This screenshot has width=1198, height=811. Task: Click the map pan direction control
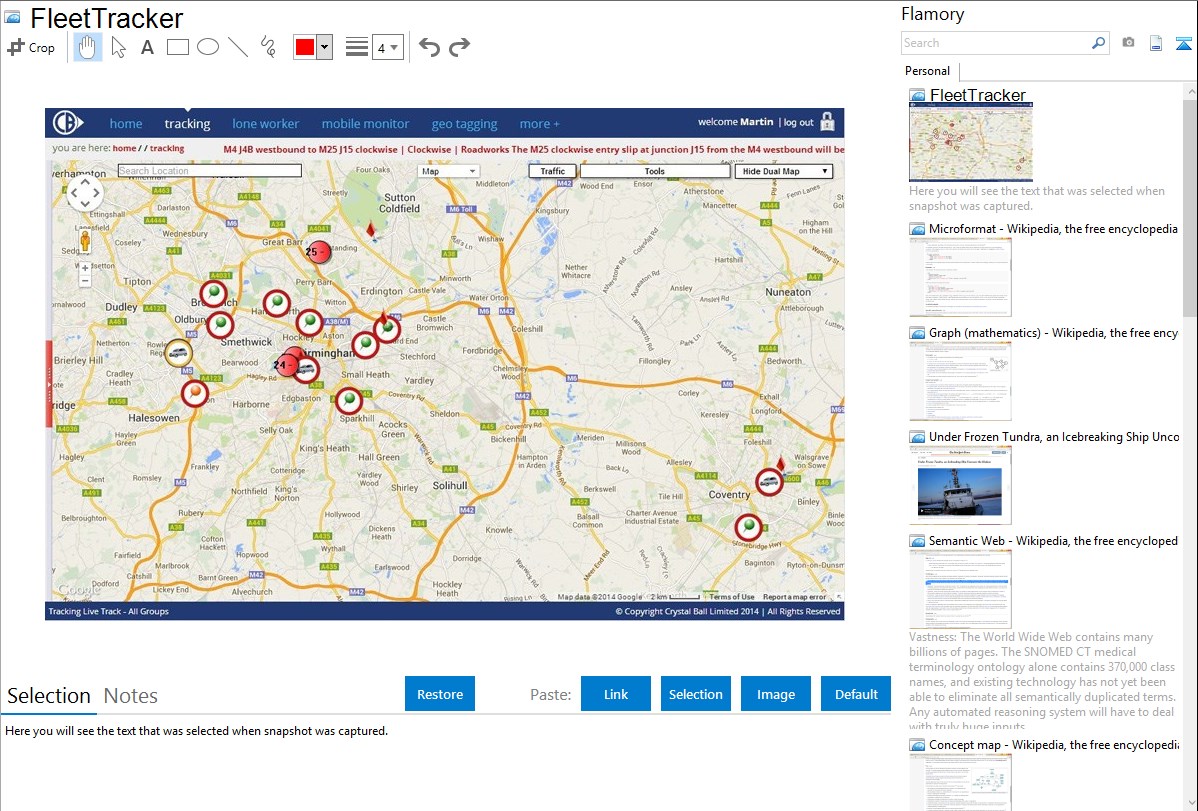coord(85,193)
